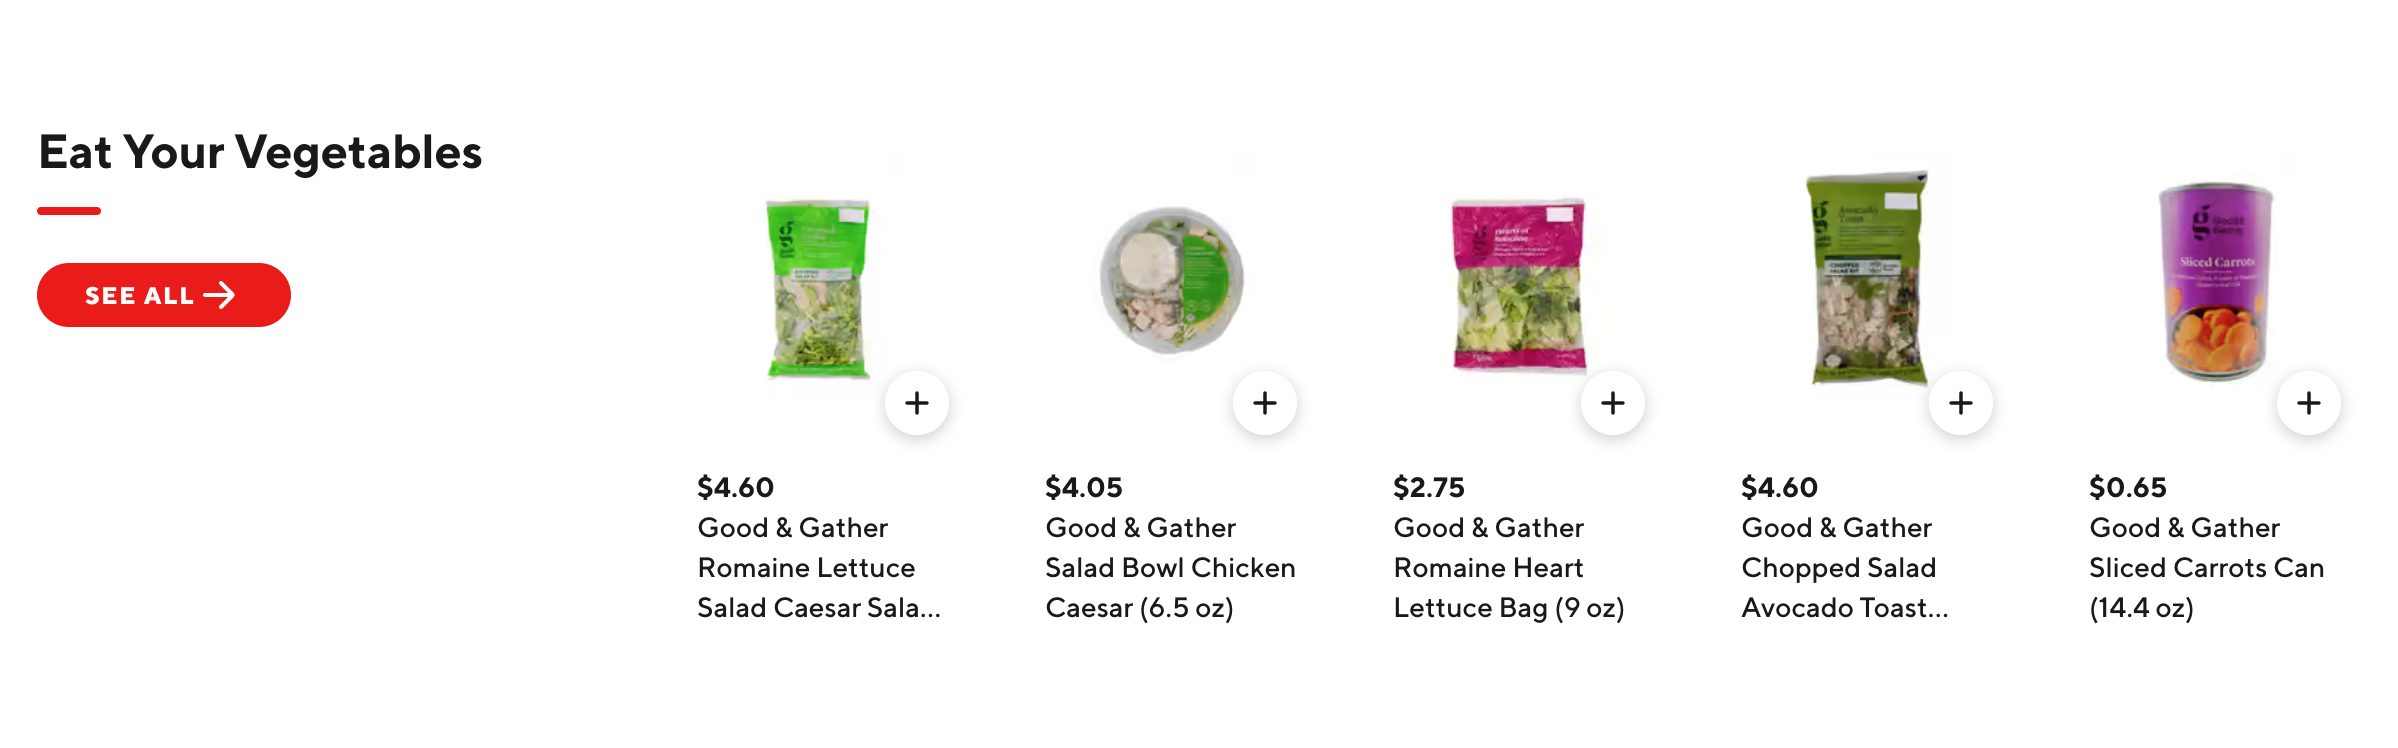This screenshot has width=2398, height=748.
Task: Open Good & Gather Romaine Lettuce Salad link
Action: [x=819, y=567]
